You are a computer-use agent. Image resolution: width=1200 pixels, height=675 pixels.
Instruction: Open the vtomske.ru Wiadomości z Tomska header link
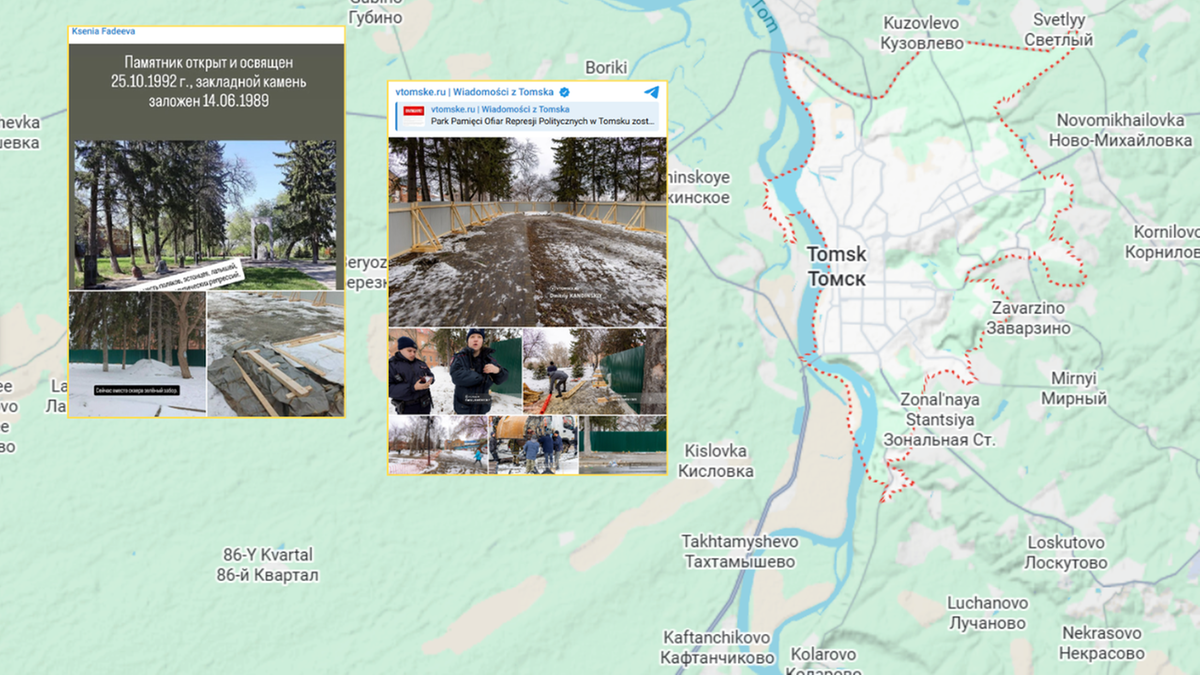pos(474,92)
